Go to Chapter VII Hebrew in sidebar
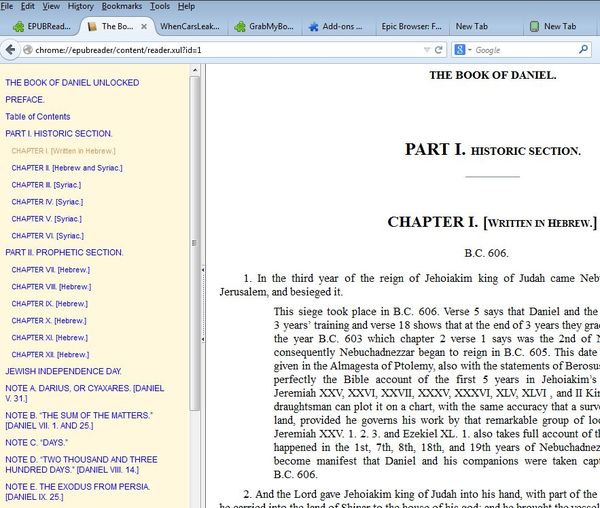This screenshot has height=508, width=600. 50,270
